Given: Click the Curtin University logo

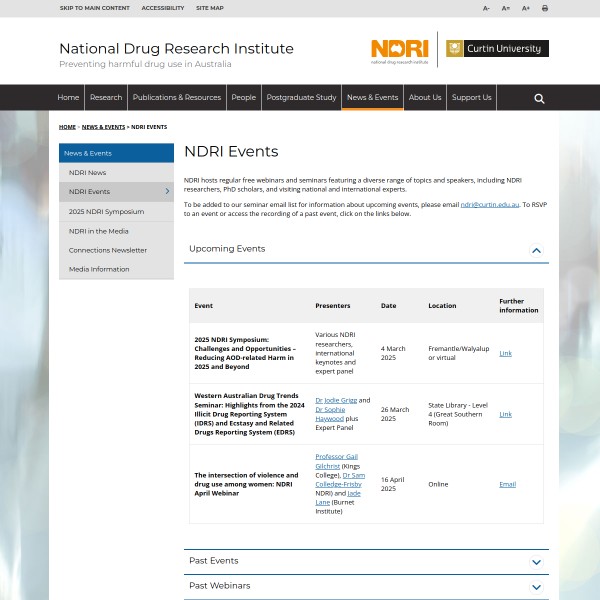Looking at the screenshot, I should (x=497, y=48).
